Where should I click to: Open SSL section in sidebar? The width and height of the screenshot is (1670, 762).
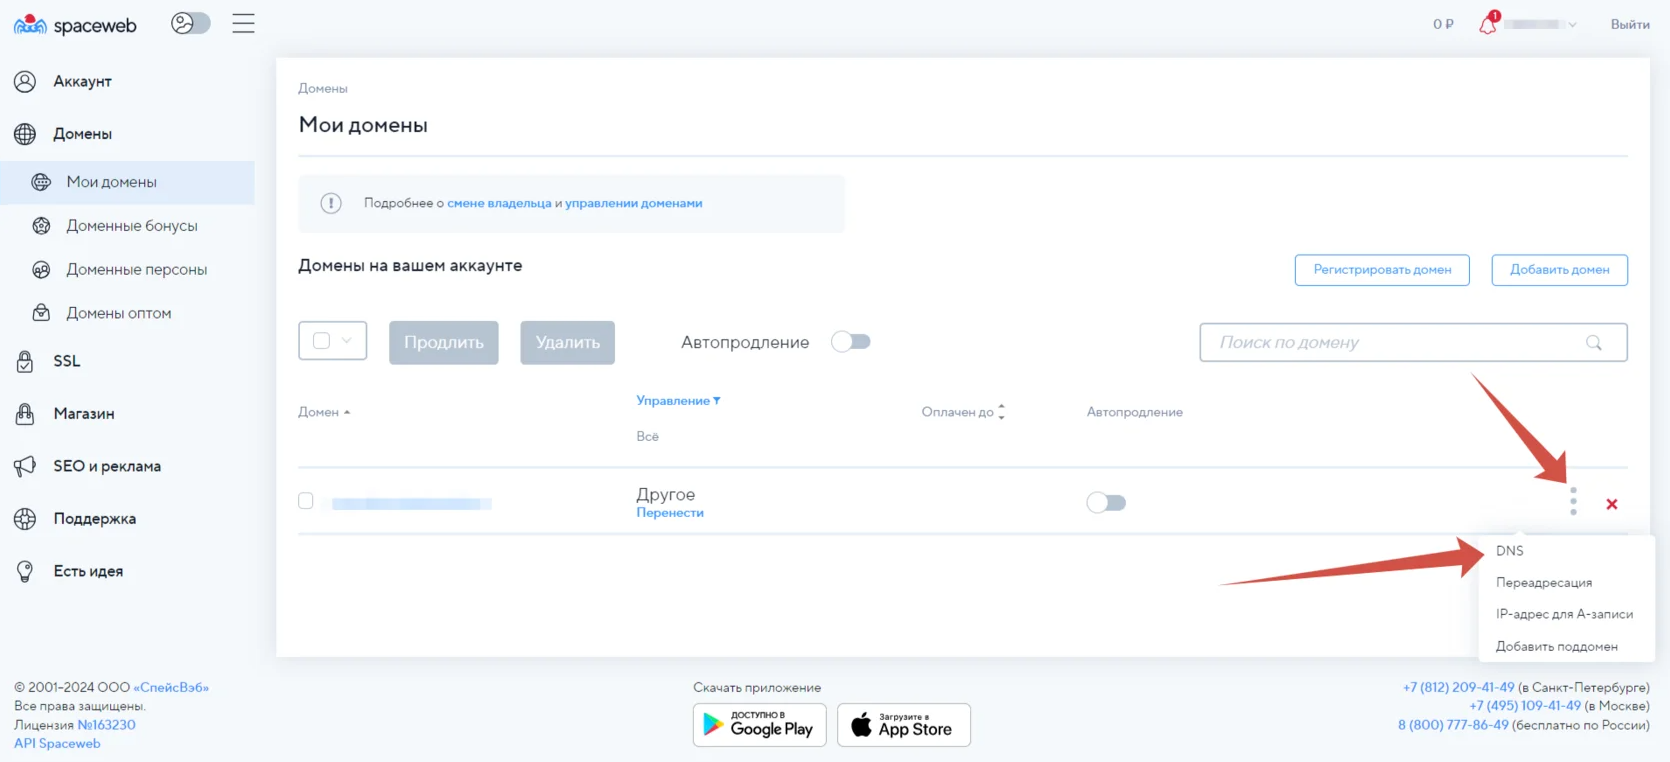(66, 361)
